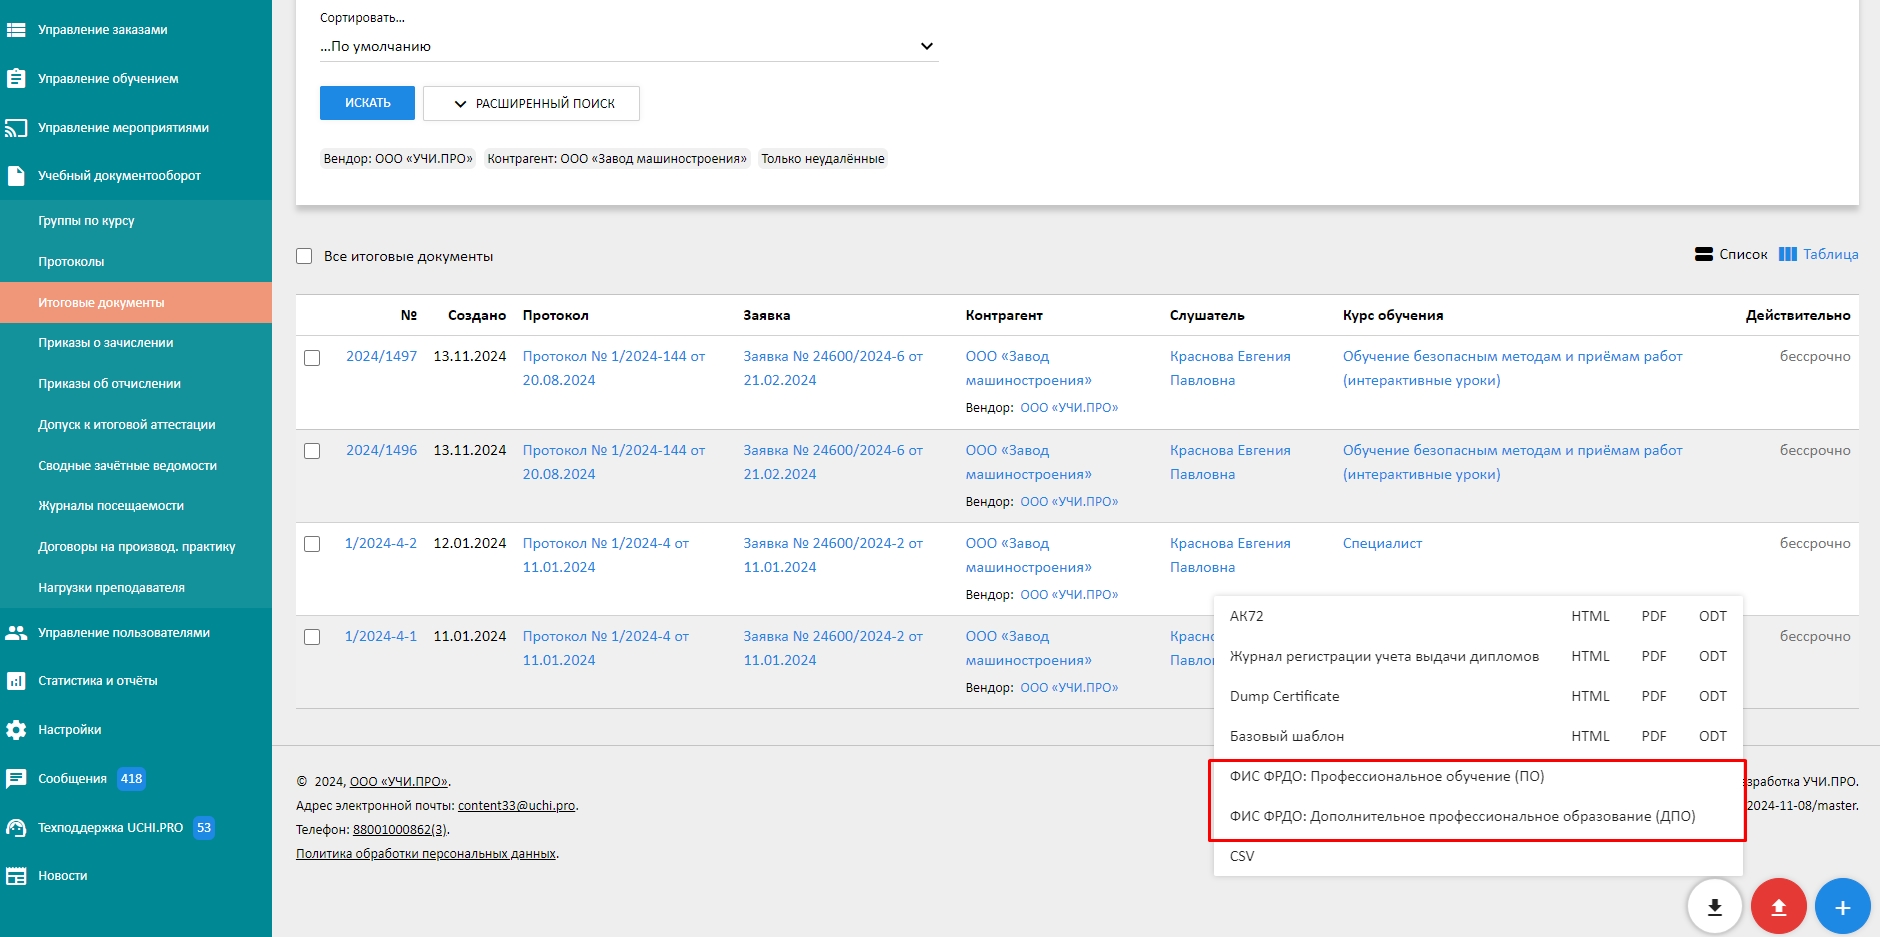Click the blue add plus button

[1842, 907]
